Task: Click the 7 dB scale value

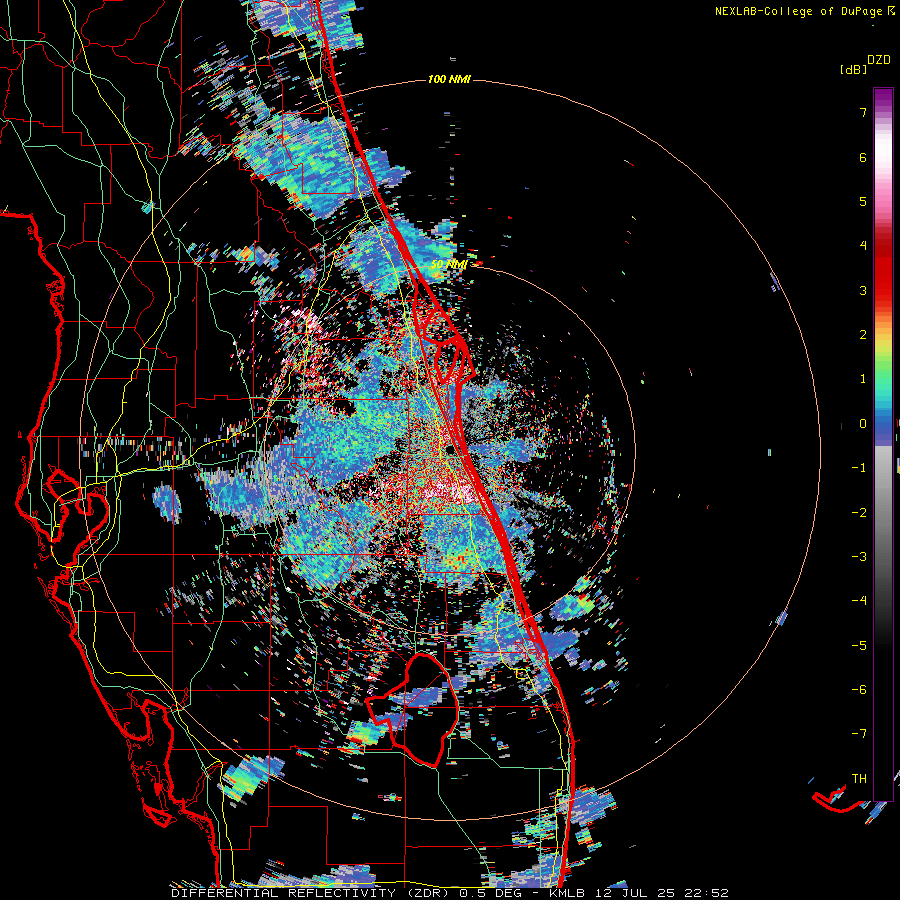Action: tap(863, 112)
